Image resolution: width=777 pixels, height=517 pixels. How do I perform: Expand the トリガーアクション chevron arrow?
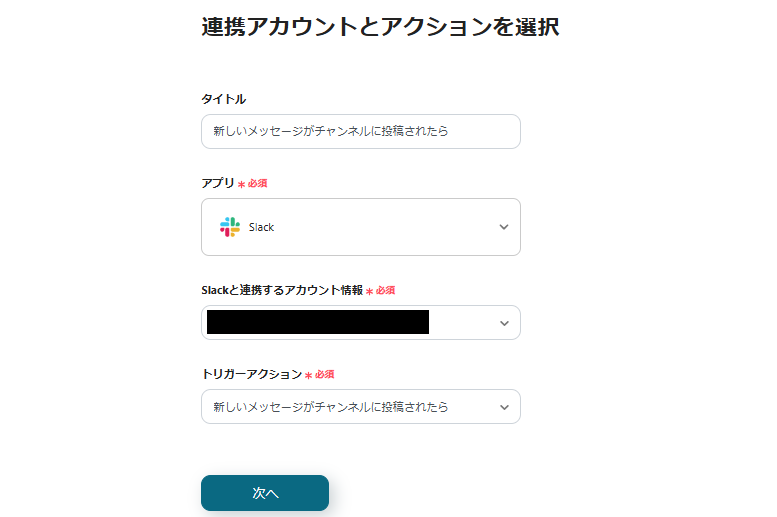pyautogui.click(x=504, y=407)
